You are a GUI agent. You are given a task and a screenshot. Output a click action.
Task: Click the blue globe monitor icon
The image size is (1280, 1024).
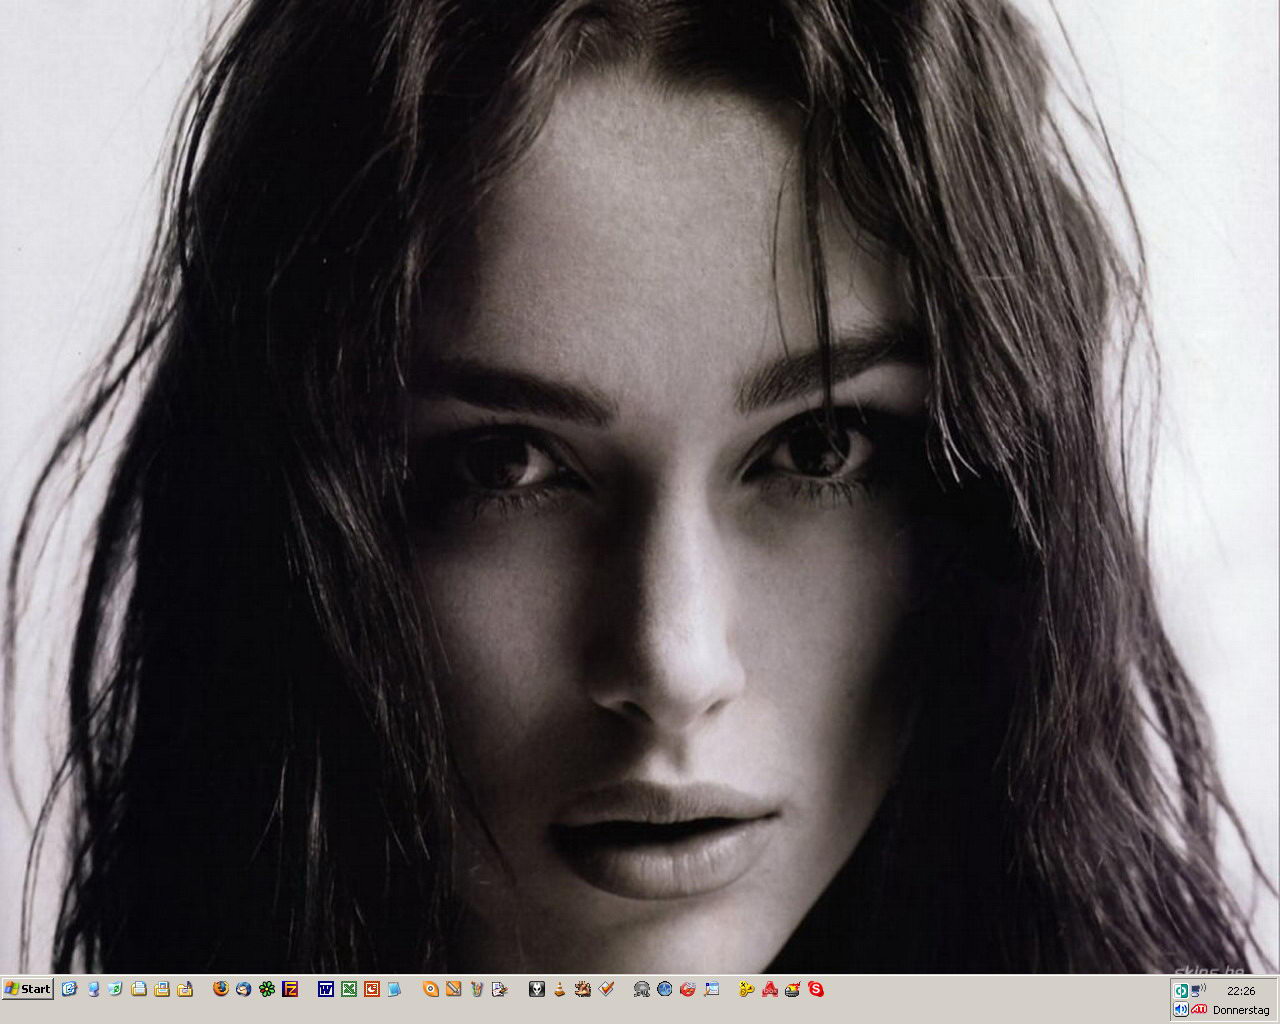664,989
